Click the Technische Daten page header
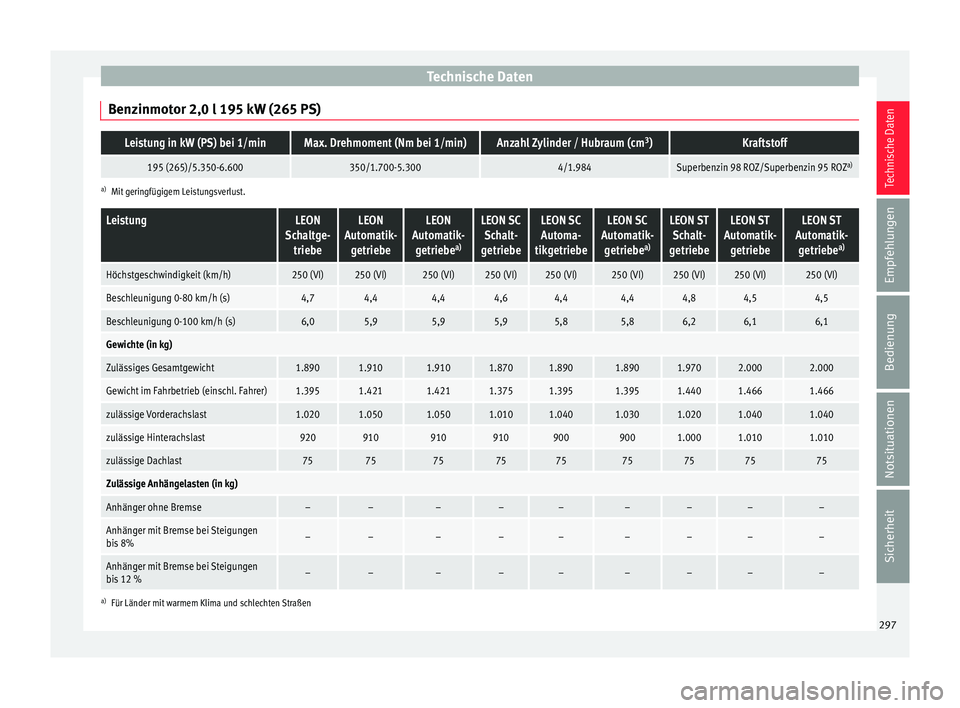The width and height of the screenshot is (960, 708). click(x=479, y=77)
